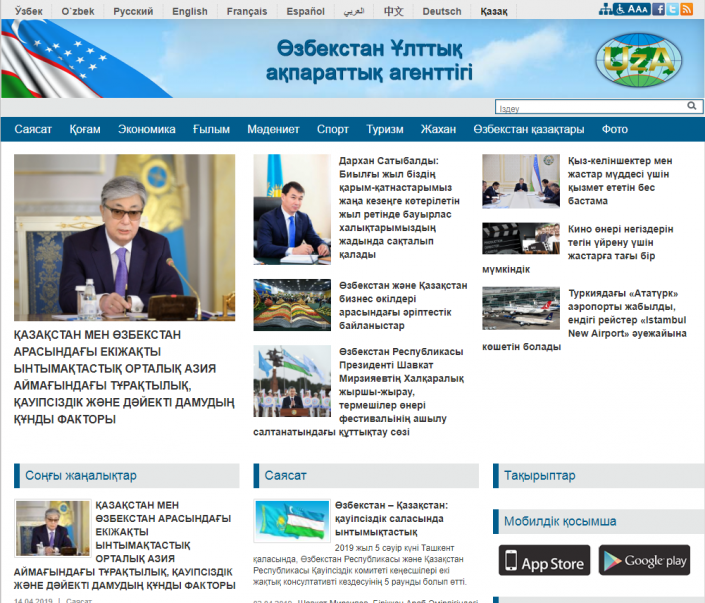The image size is (705, 603).
Task: Open the Kazakhstan–Uzbekistan flags thumbnail
Action: pos(292,520)
